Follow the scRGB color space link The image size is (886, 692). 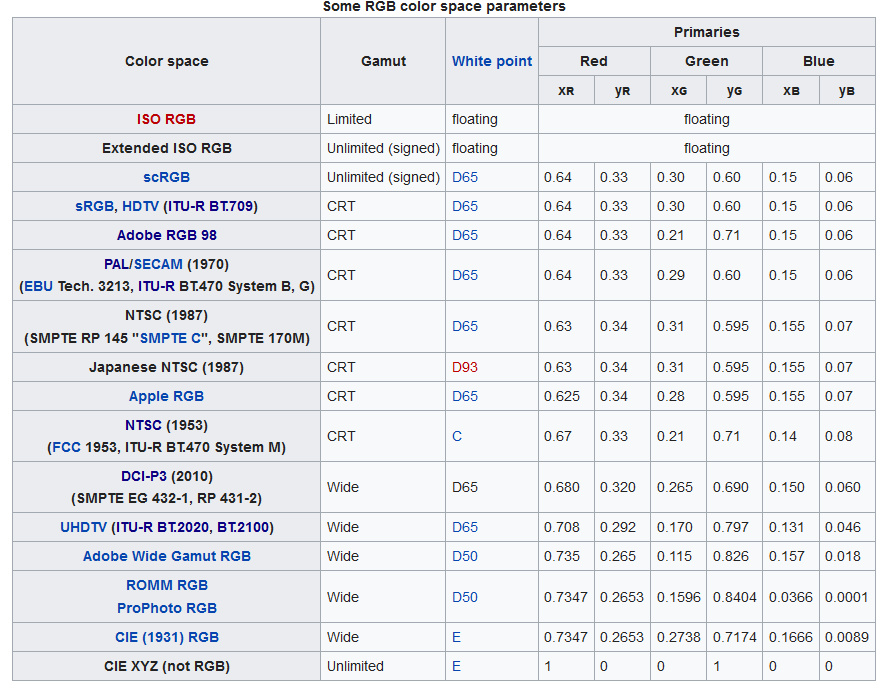(166, 177)
